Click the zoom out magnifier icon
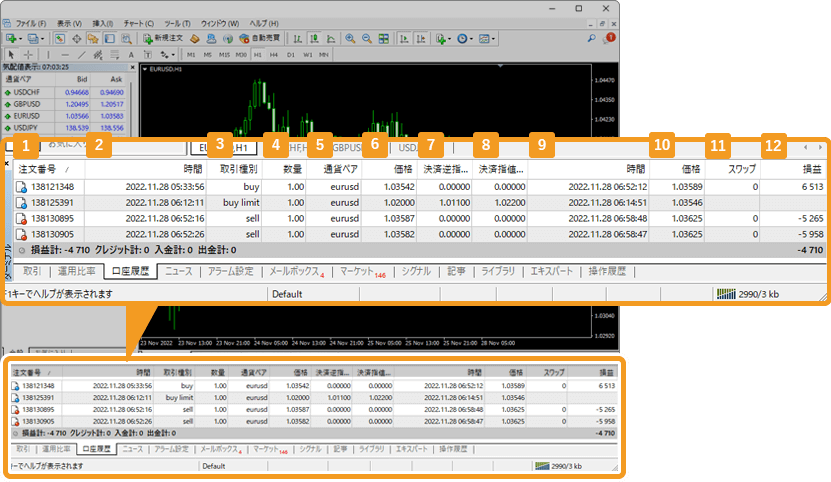 point(367,38)
